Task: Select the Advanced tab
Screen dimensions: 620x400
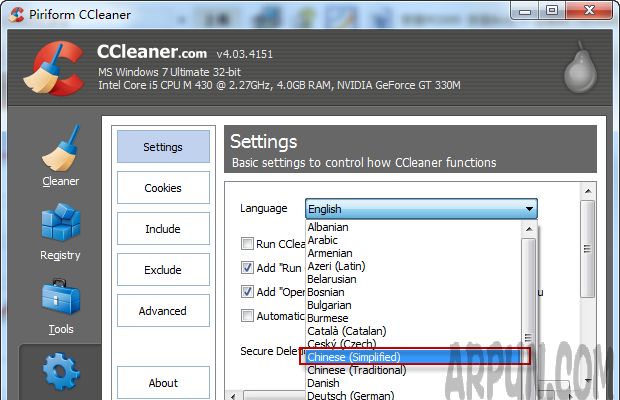Action: point(163,311)
